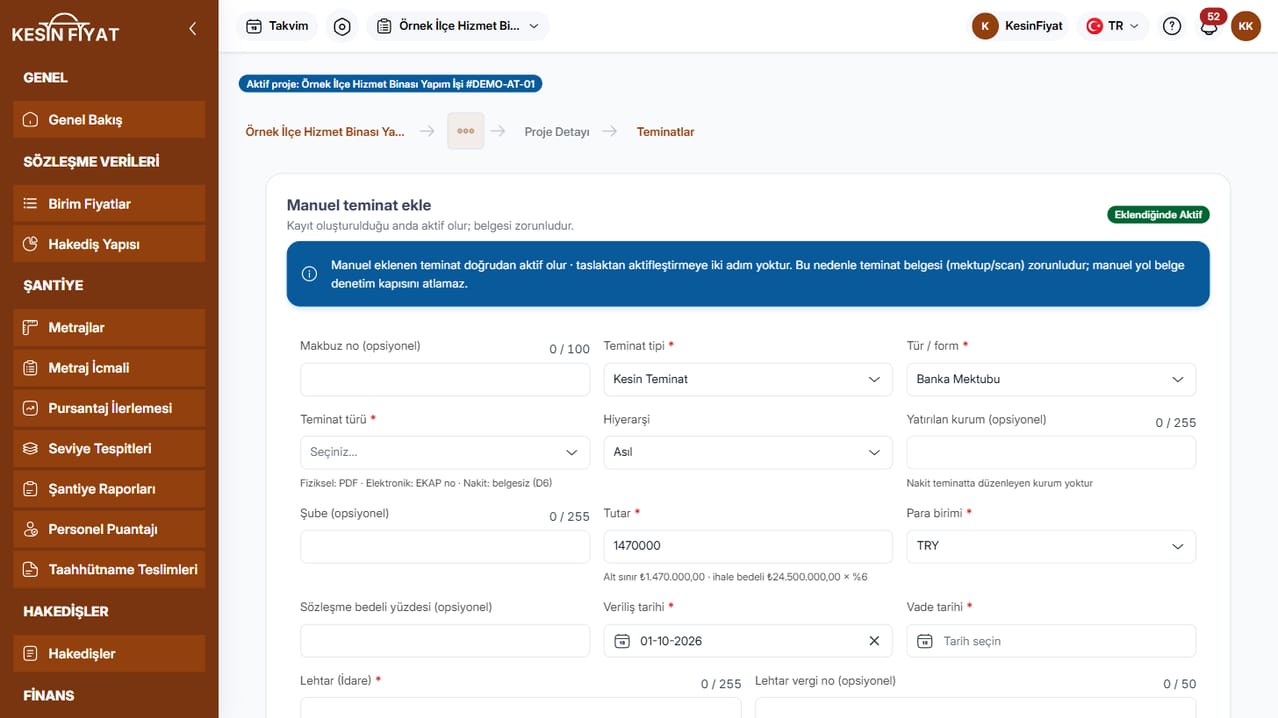Click the calendar icon in Veriliş tarihi field
The image size is (1278, 718).
(622, 641)
